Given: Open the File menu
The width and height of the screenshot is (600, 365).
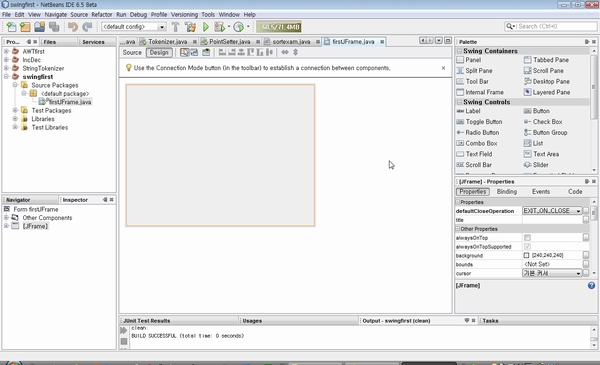Looking at the screenshot, I should tap(6, 15).
